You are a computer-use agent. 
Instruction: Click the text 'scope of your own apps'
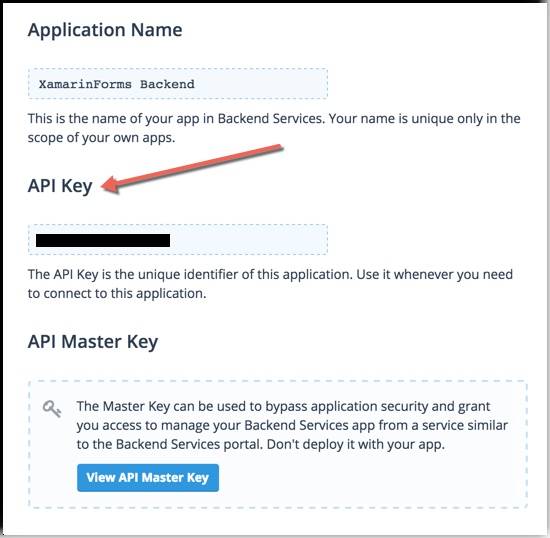pyautogui.click(x=100, y=137)
